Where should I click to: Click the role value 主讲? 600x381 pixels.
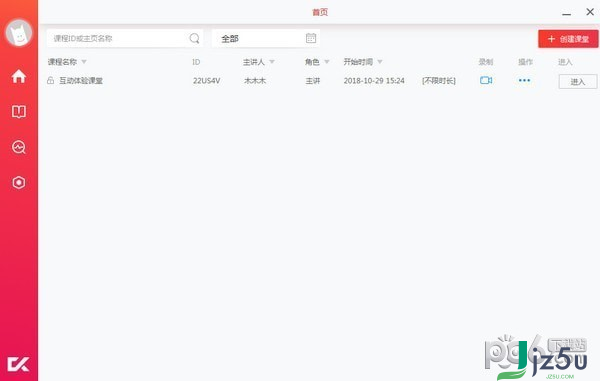(x=313, y=81)
